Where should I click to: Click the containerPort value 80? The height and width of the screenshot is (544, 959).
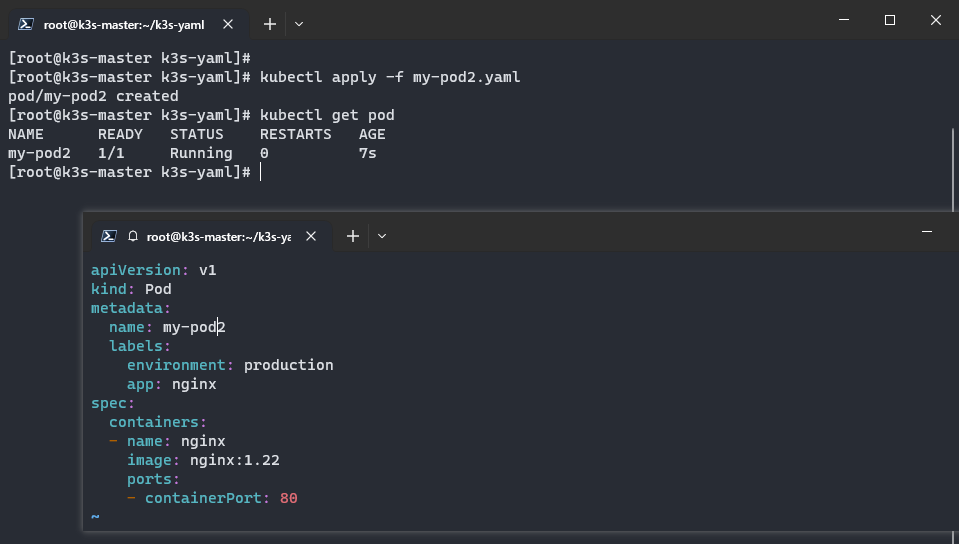click(288, 498)
